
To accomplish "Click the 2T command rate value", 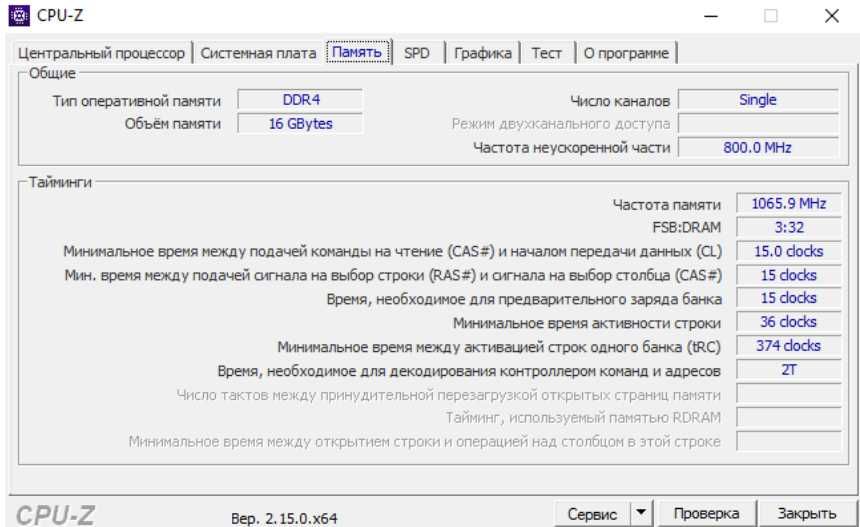I will pyautogui.click(x=789, y=370).
